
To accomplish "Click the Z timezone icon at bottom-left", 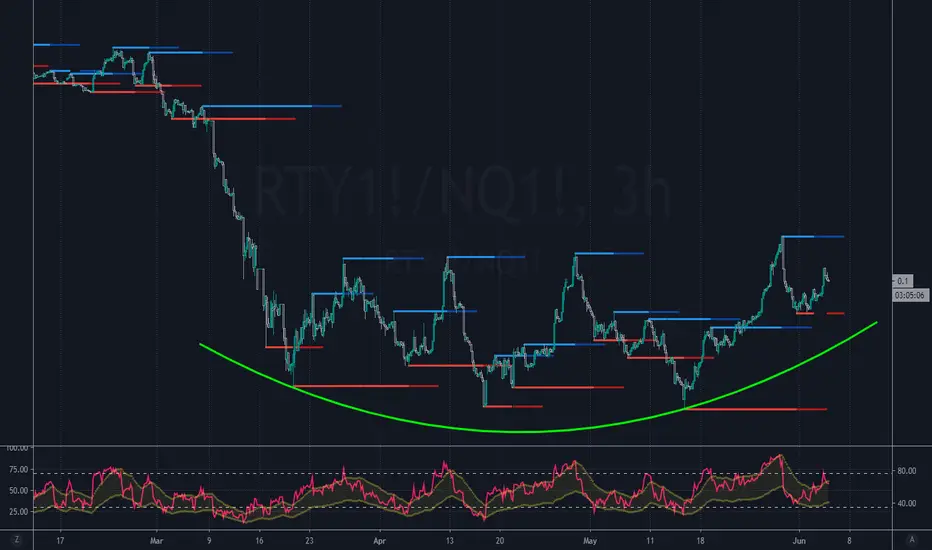I will (17, 540).
